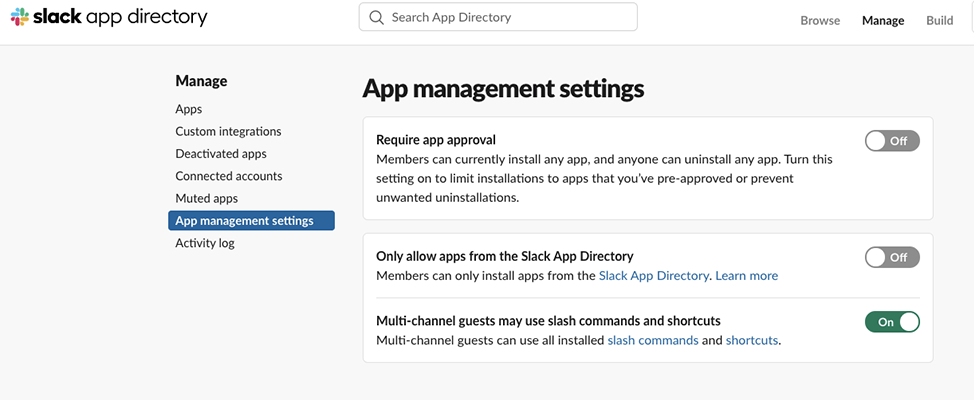Open Custom integrations in sidebar
974x400 pixels.
pos(228,132)
